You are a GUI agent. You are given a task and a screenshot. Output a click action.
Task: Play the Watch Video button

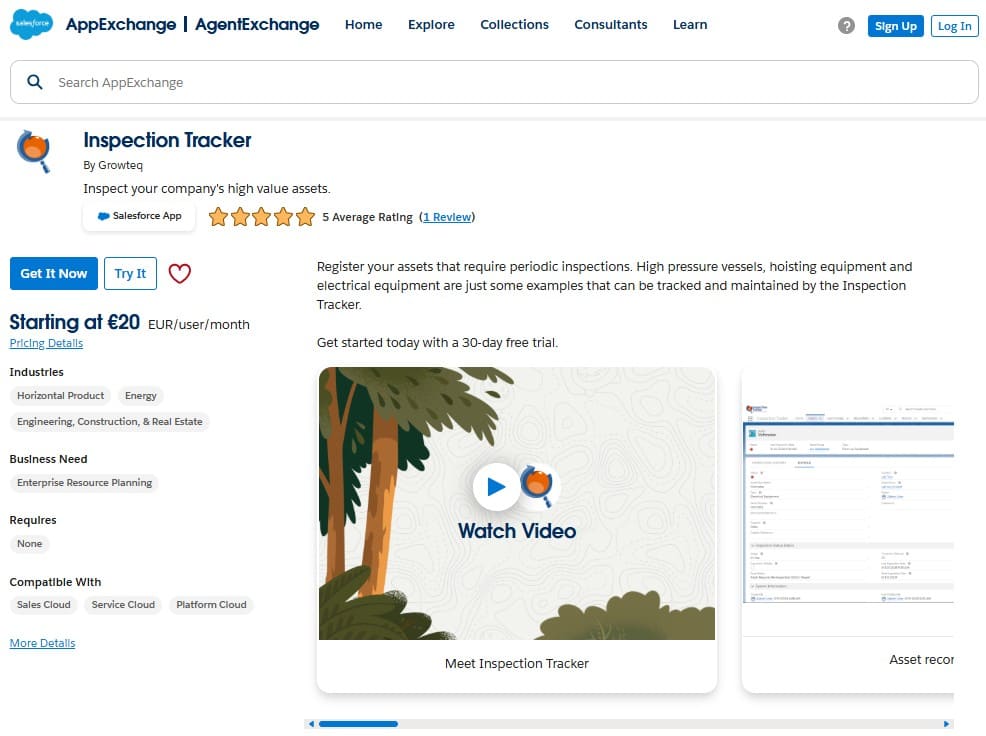click(x=496, y=486)
